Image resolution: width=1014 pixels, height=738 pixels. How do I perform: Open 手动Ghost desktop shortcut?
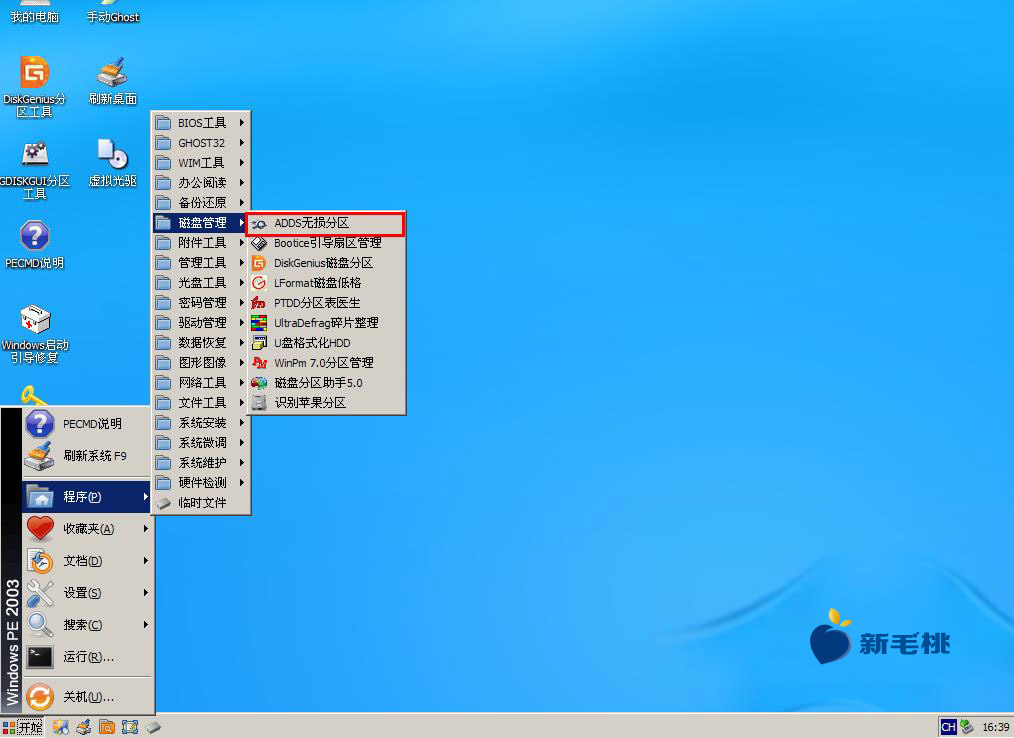(x=113, y=13)
